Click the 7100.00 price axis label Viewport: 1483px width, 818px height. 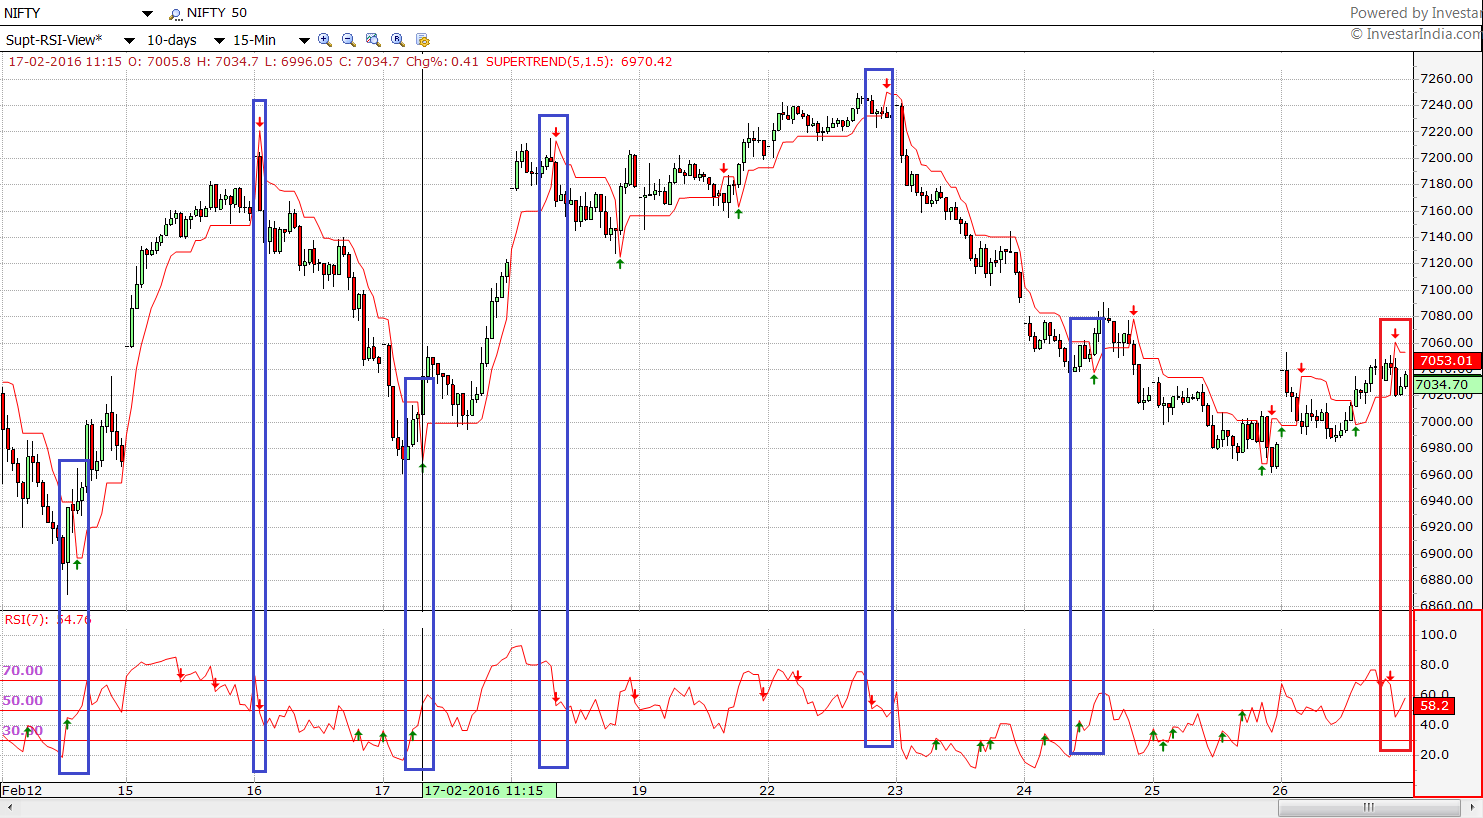1447,289
